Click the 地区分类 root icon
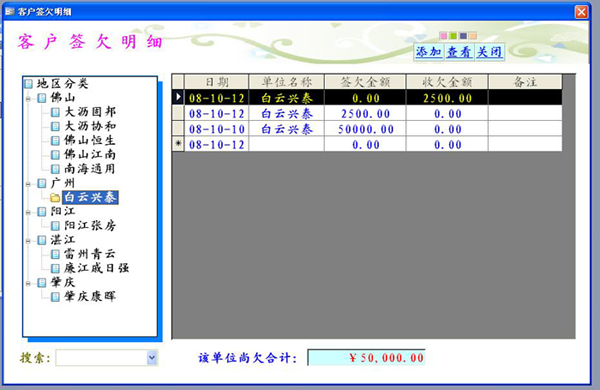The height and width of the screenshot is (390, 600). pos(28,84)
